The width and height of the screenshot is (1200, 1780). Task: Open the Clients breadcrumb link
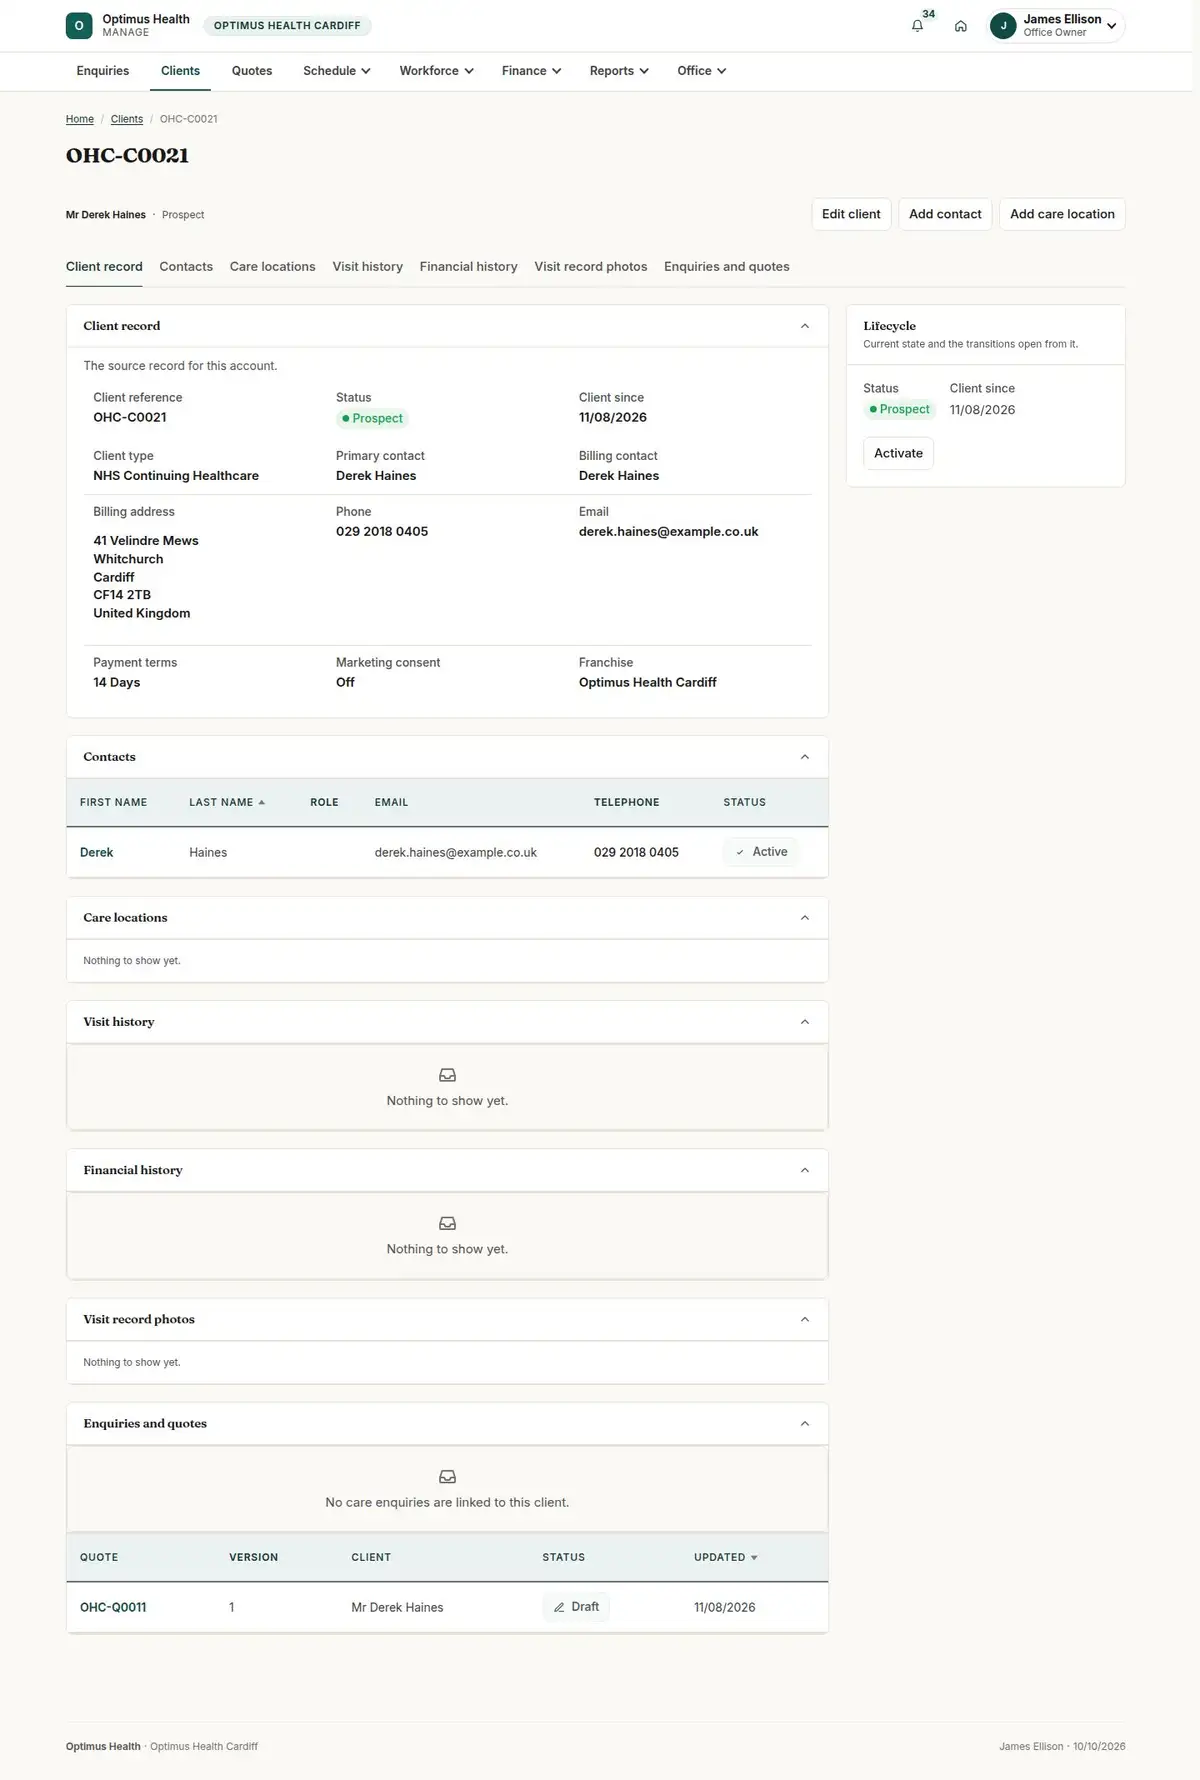point(127,119)
